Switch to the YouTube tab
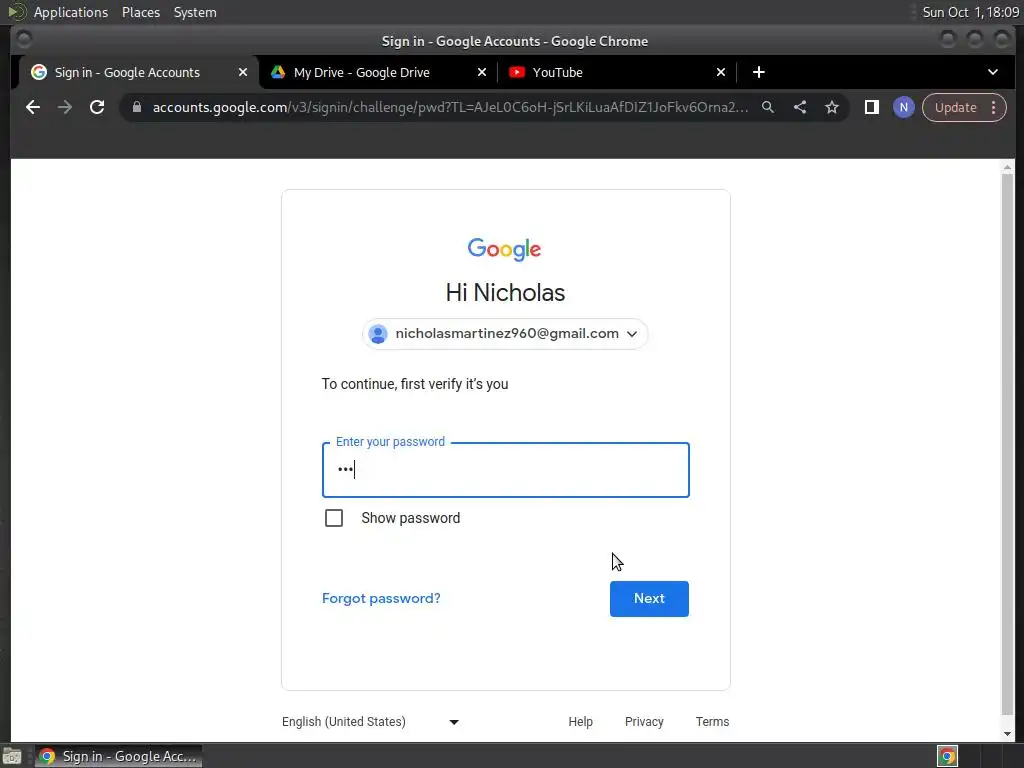1024x768 pixels. pyautogui.click(x=617, y=72)
